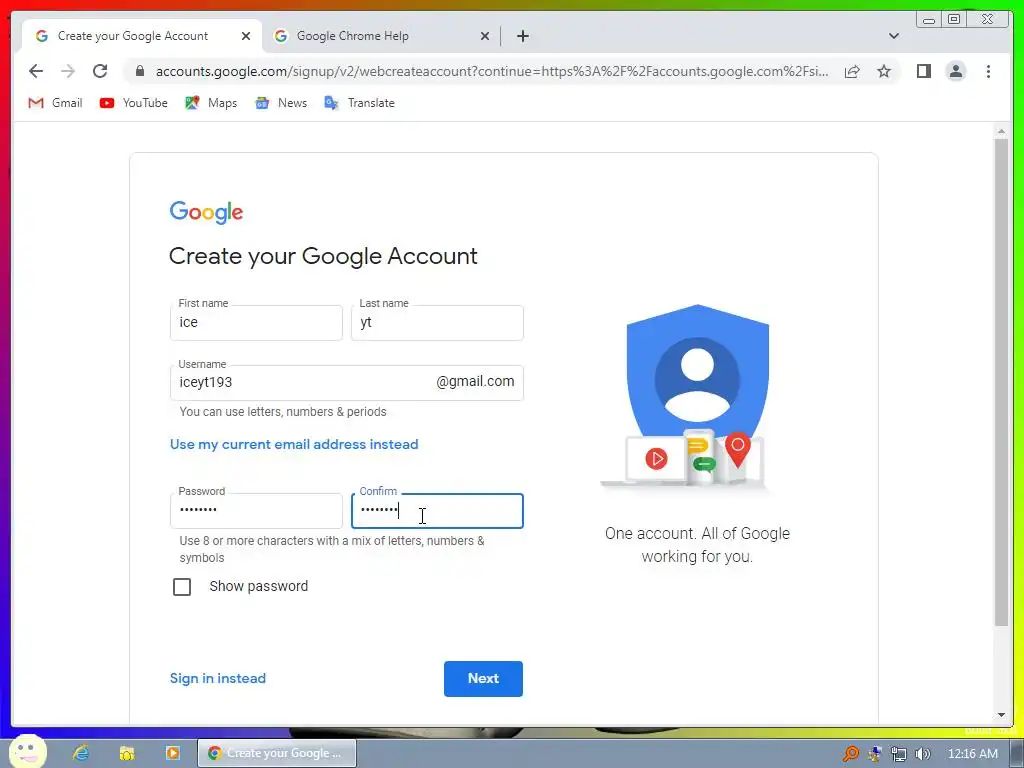This screenshot has width=1024, height=768.
Task: Click the scrollbar up arrow
Action: pyautogui.click(x=1001, y=133)
